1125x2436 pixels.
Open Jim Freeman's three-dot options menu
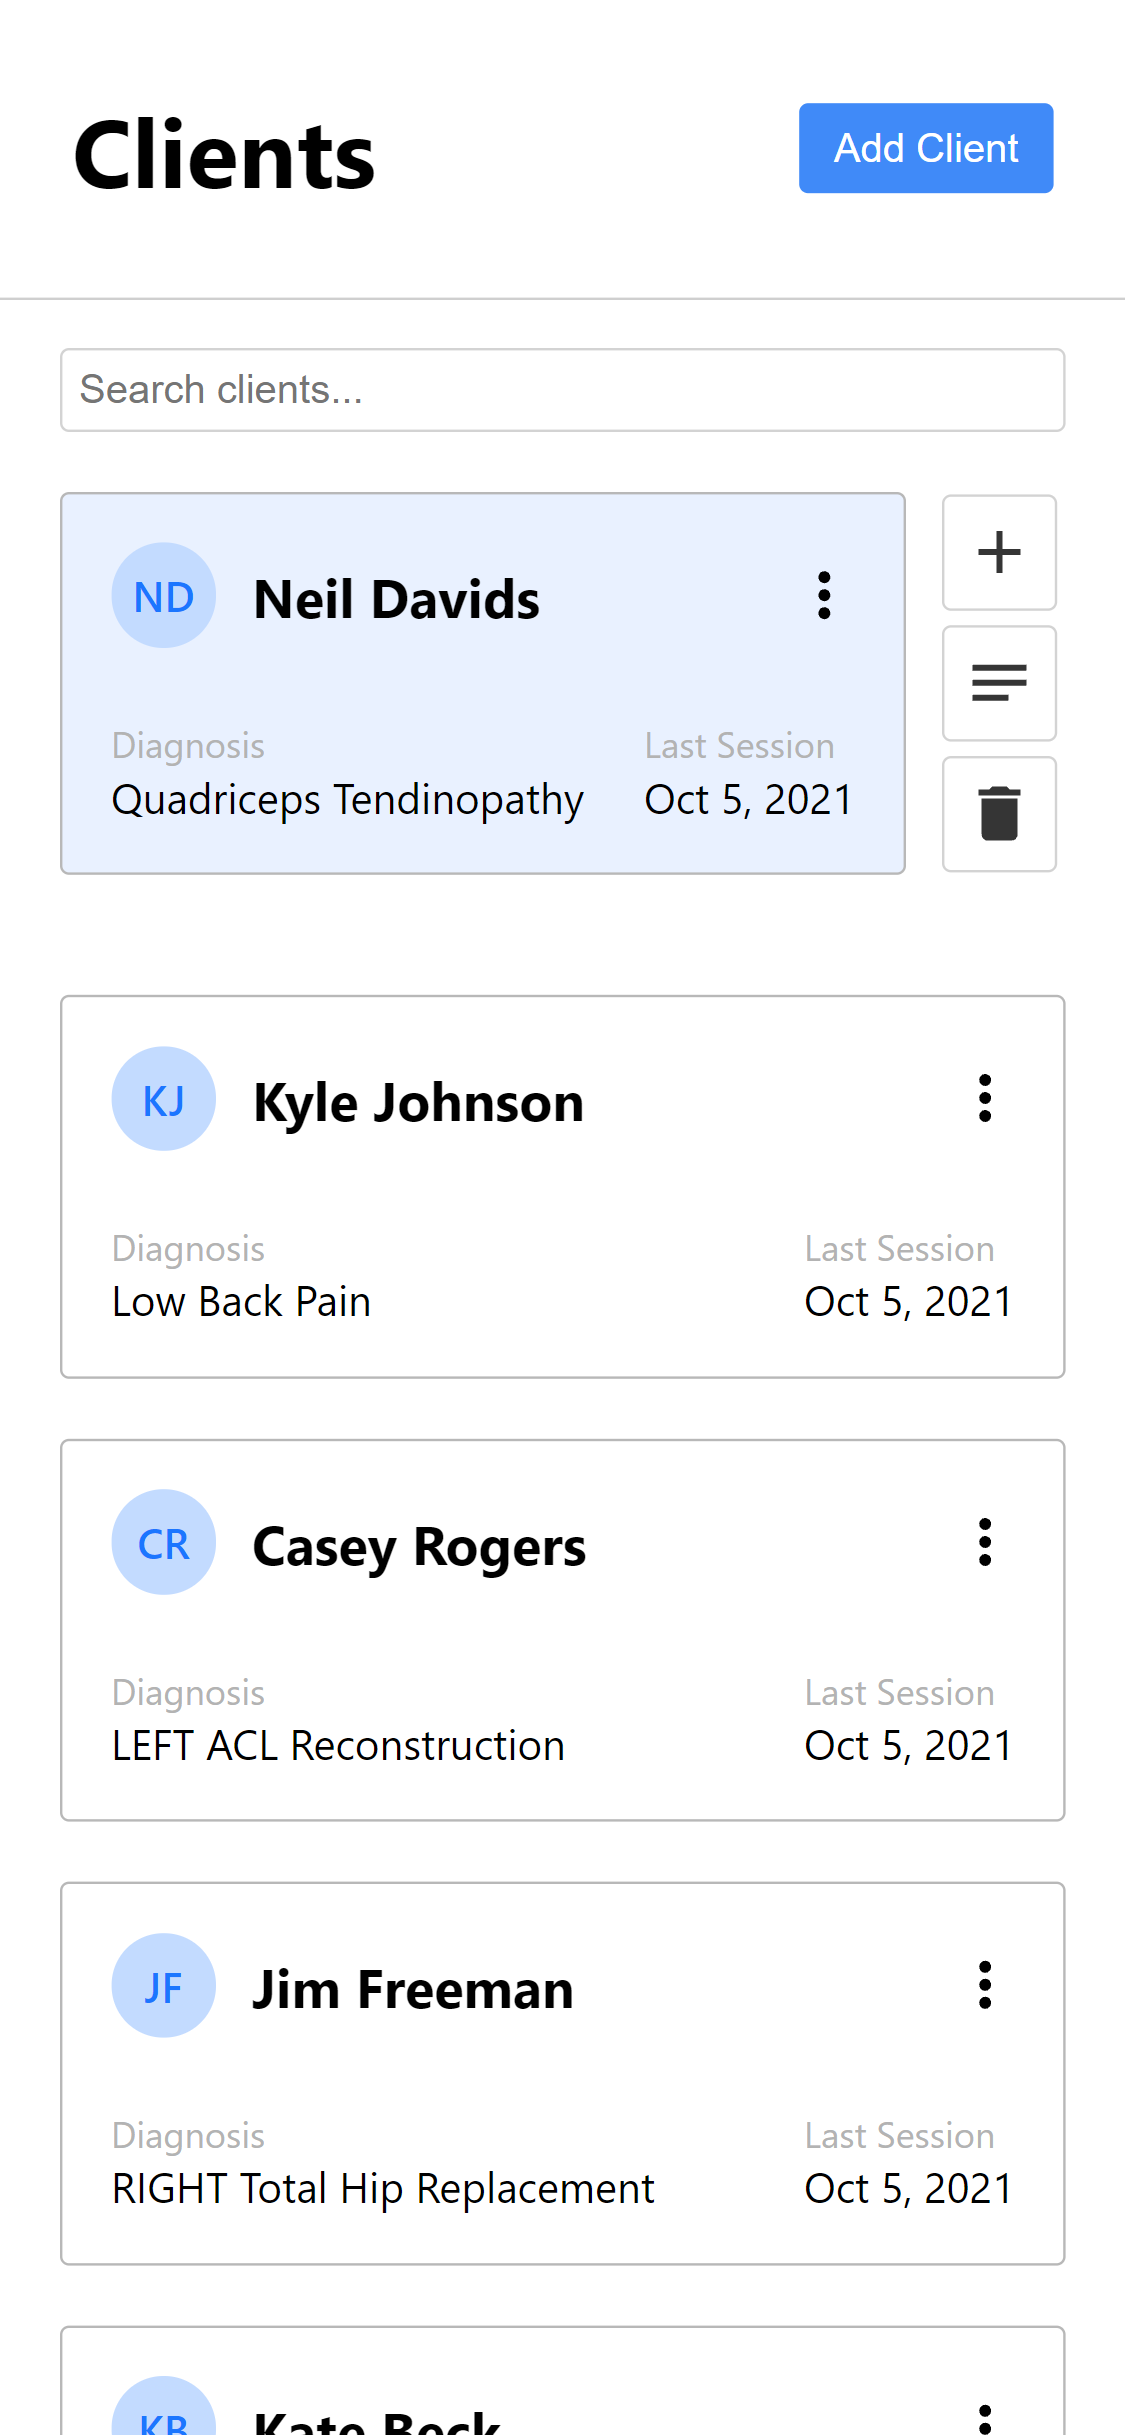(985, 1986)
